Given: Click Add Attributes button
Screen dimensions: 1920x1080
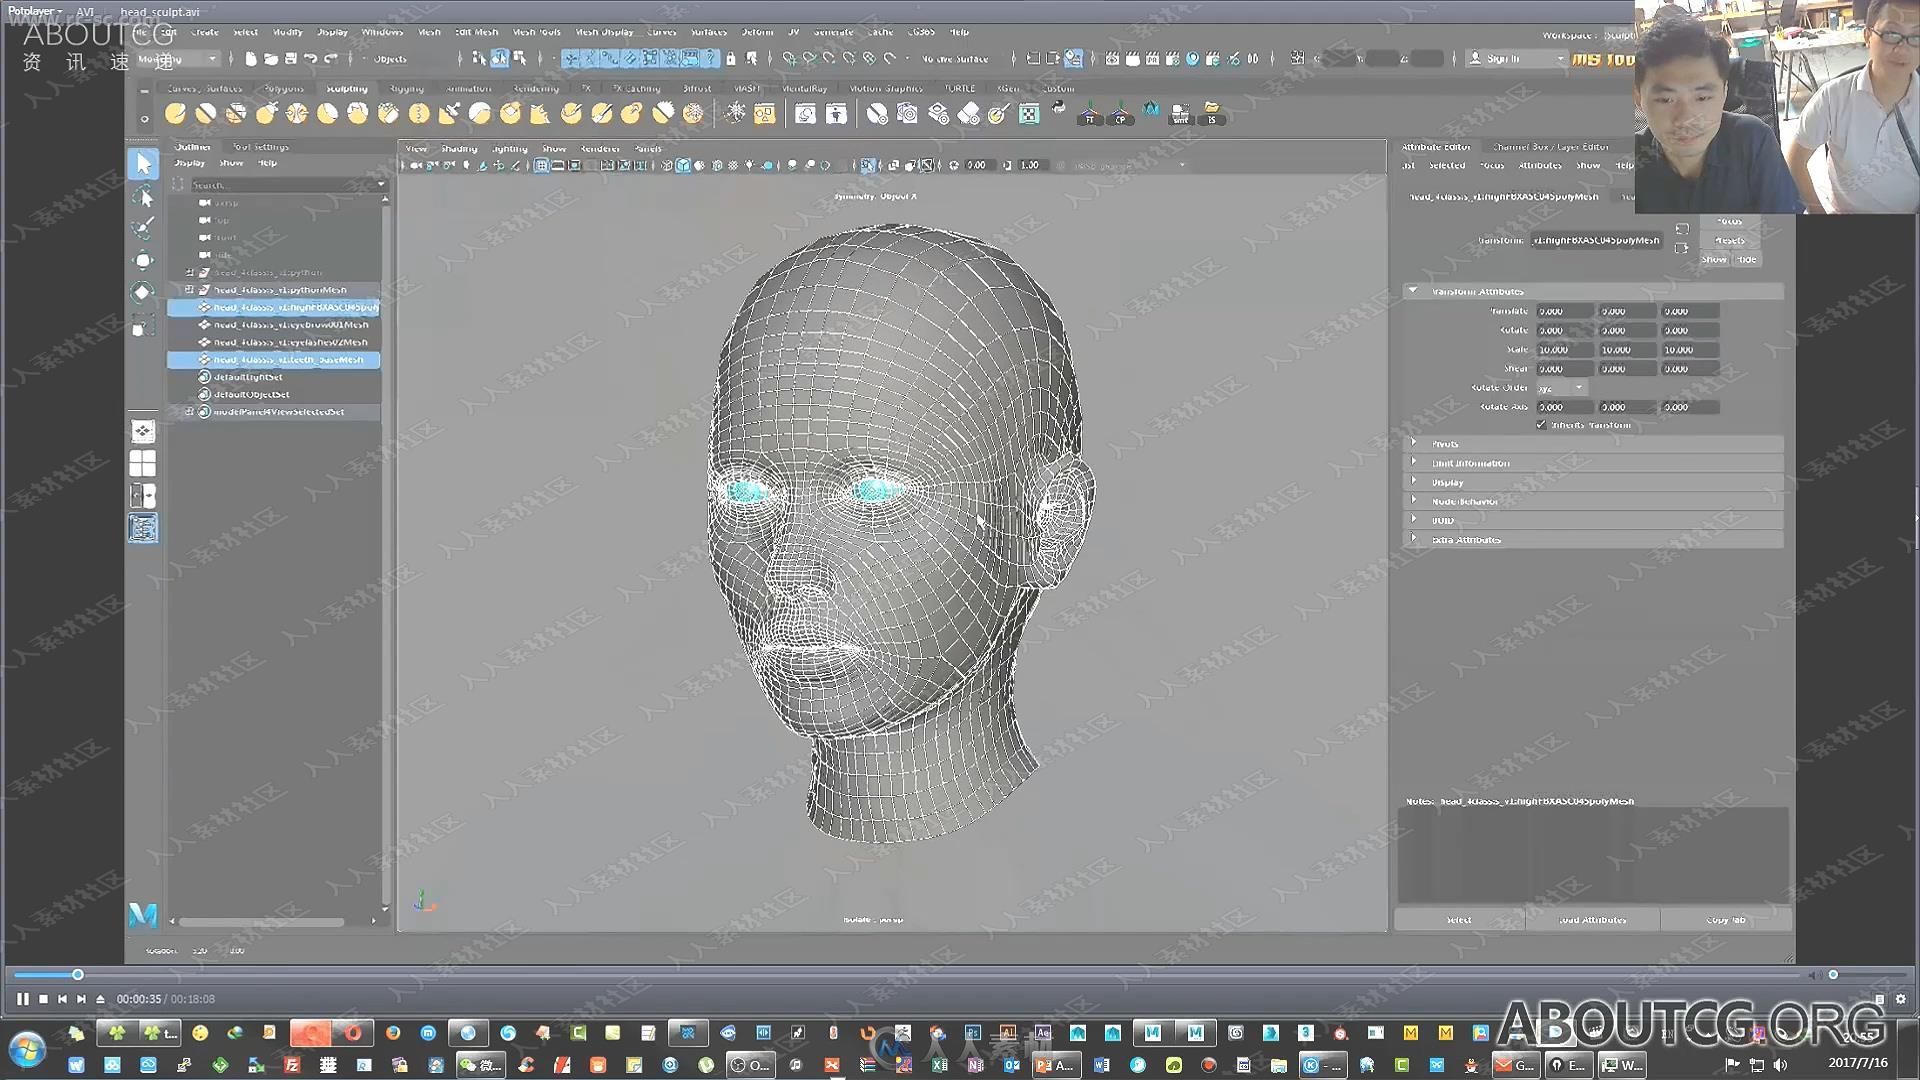Looking at the screenshot, I should (1592, 920).
